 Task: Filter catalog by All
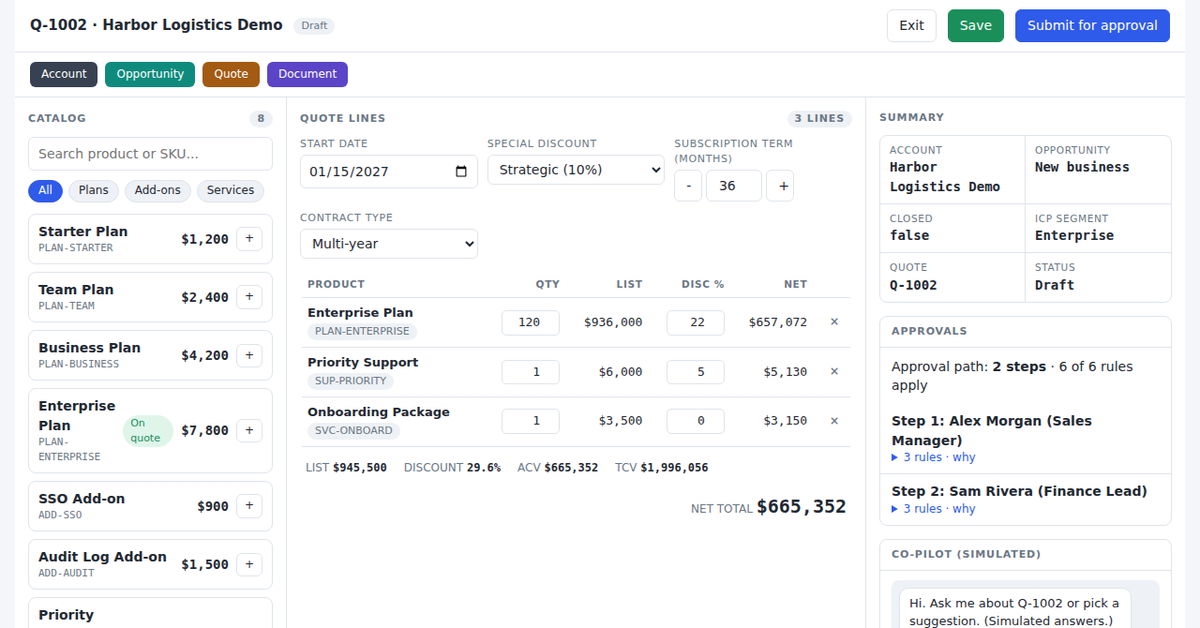[x=45, y=190]
